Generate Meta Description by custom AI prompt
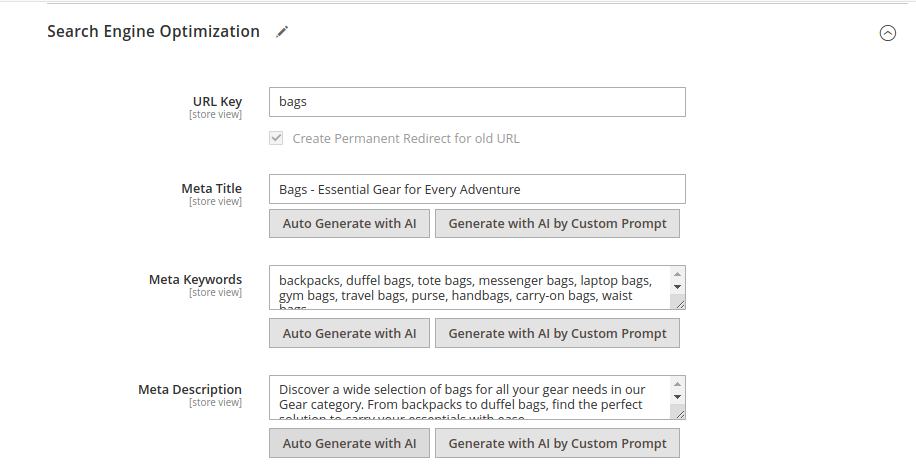Image resolution: width=916 pixels, height=472 pixels. click(557, 443)
